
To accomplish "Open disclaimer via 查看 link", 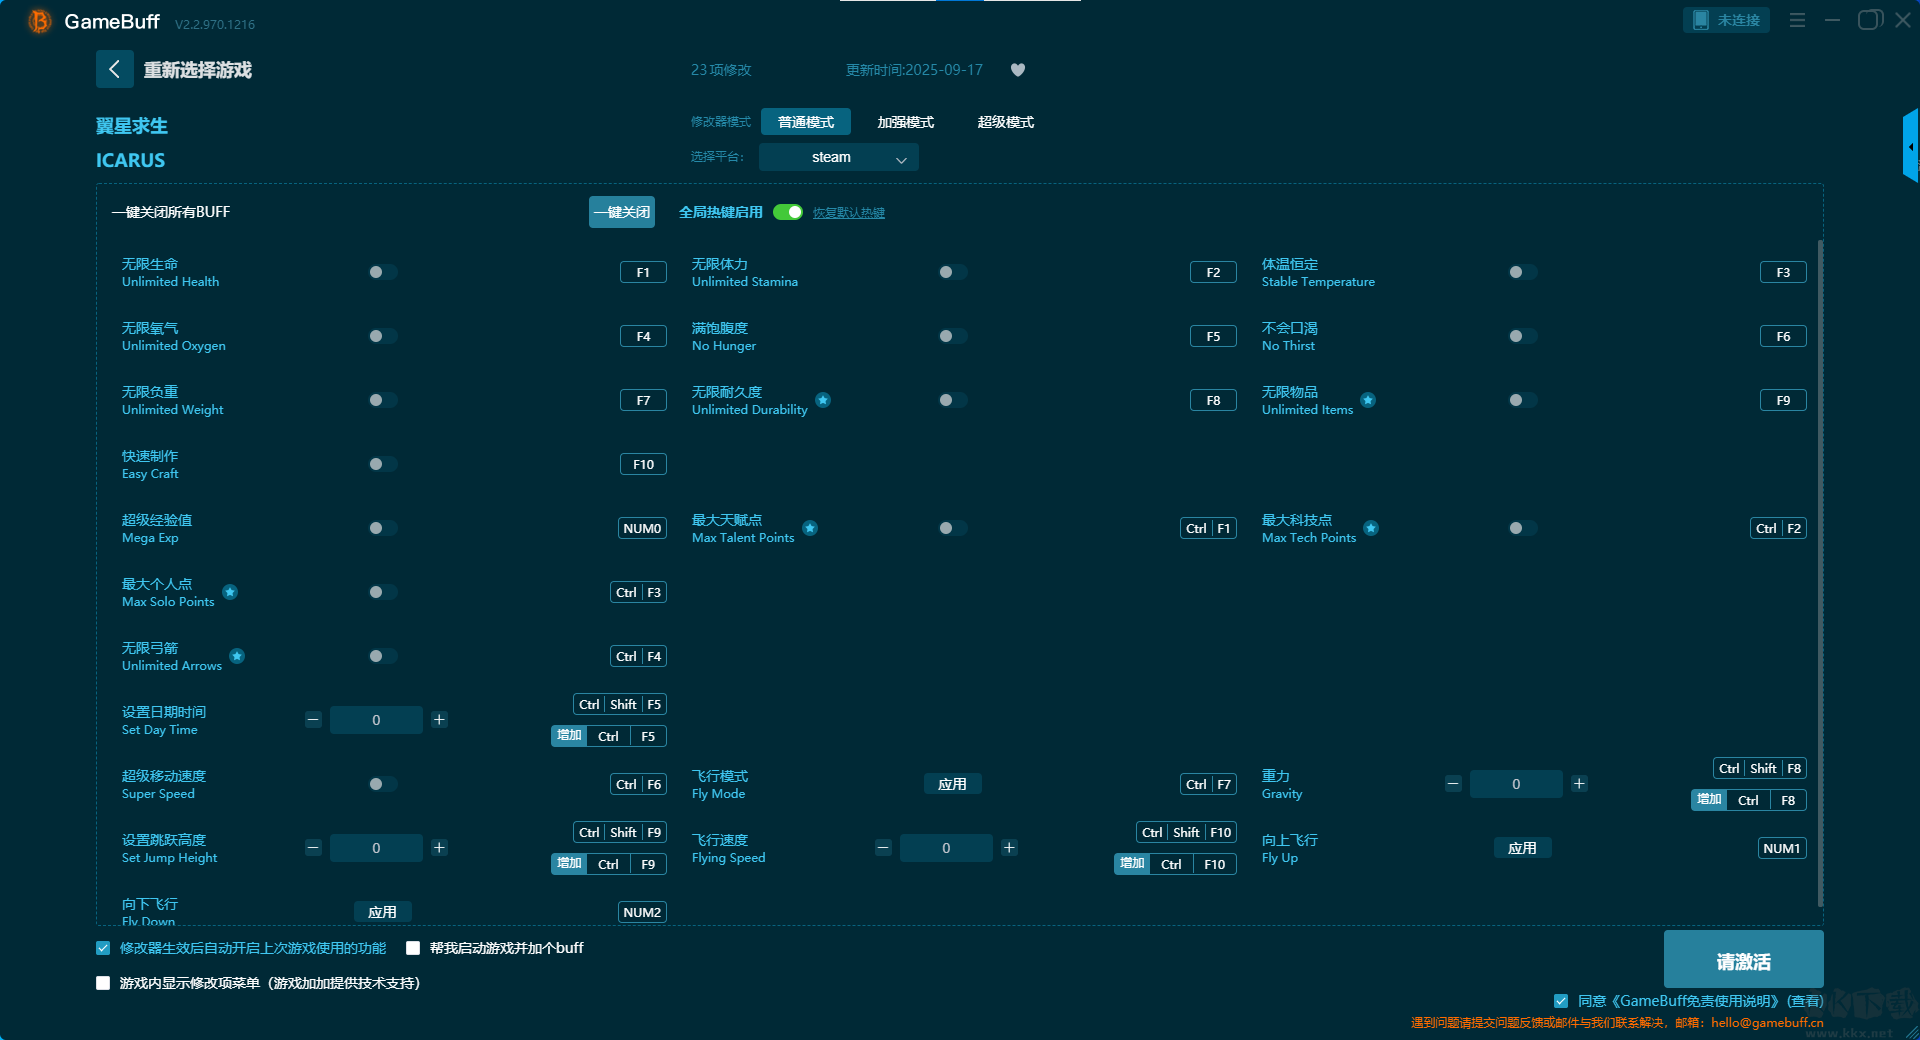I will pyautogui.click(x=1805, y=1001).
